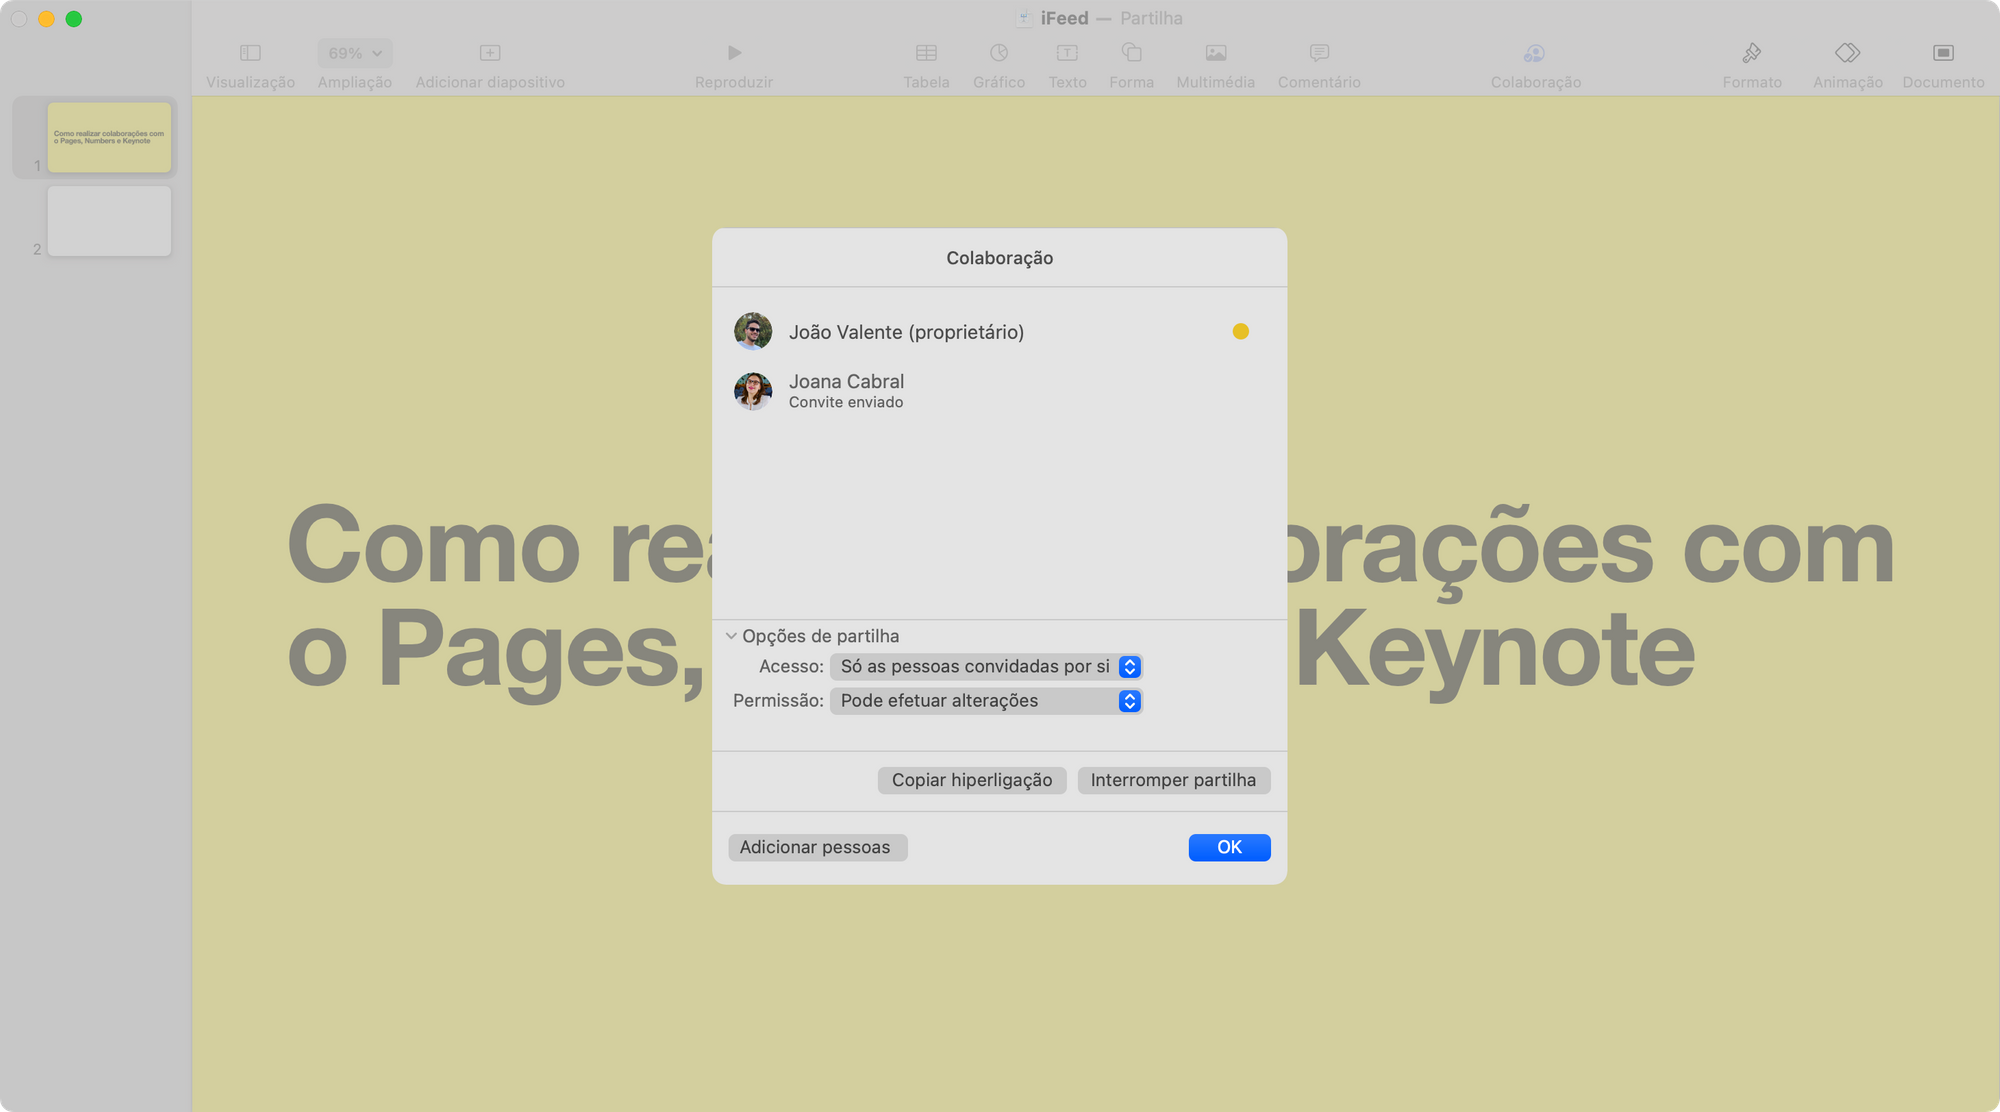Start slideshow with Reproduzir play icon
Image resolution: width=2000 pixels, height=1112 pixels.
(x=734, y=53)
